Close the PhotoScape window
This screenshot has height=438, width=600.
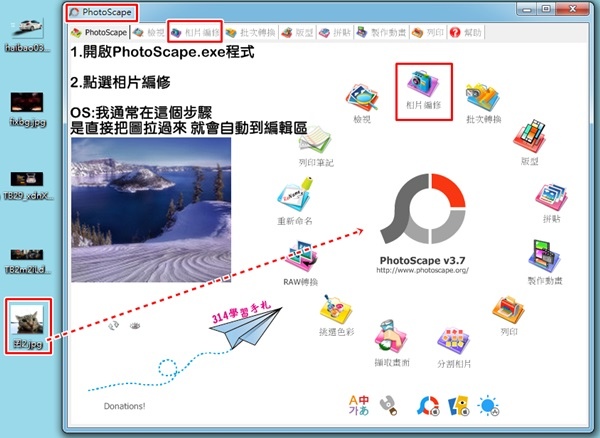pos(572,9)
